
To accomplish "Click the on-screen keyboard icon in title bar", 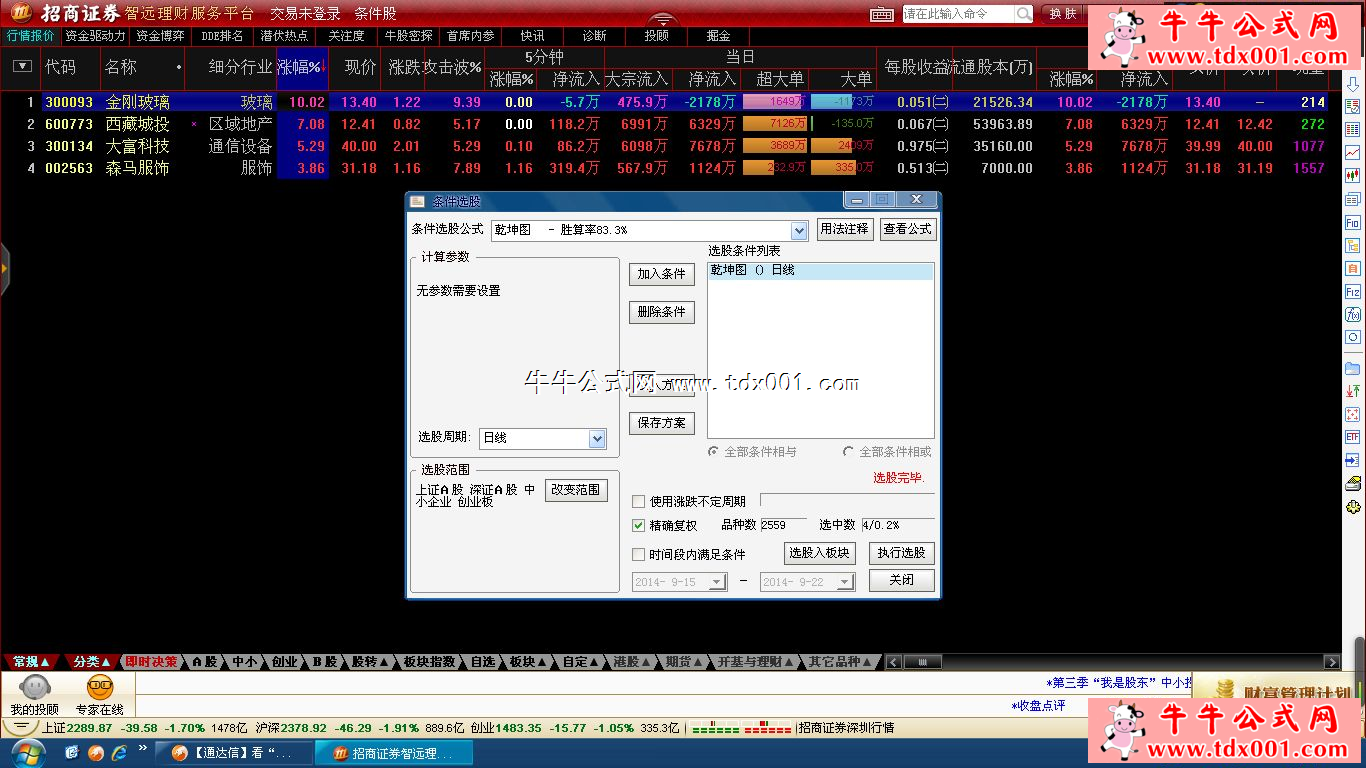I will 881,14.
